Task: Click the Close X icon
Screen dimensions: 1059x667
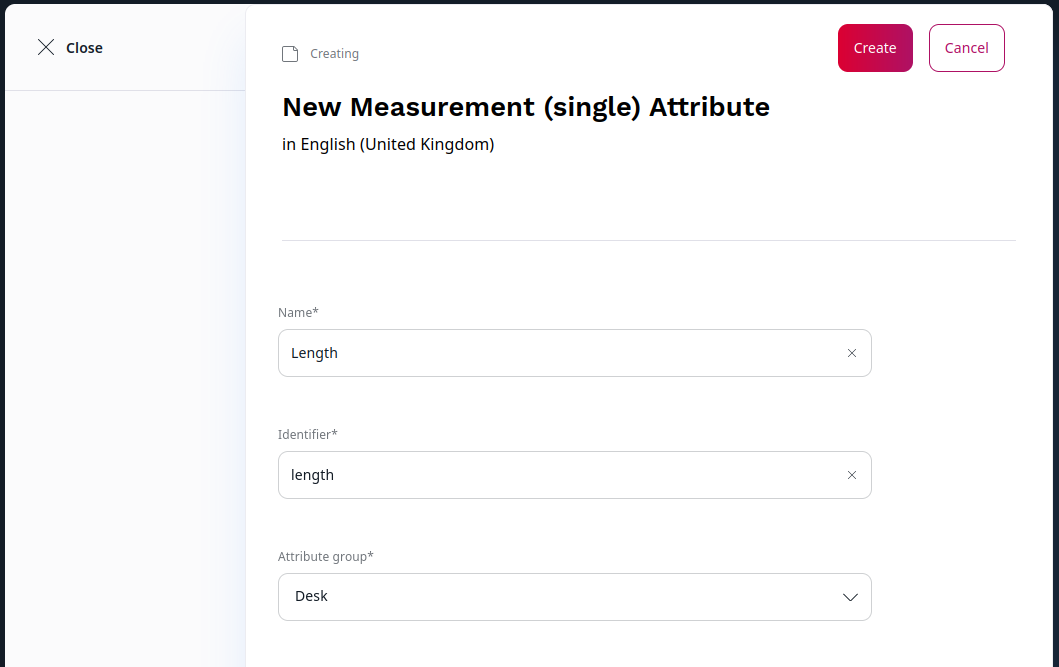Action: pos(46,47)
